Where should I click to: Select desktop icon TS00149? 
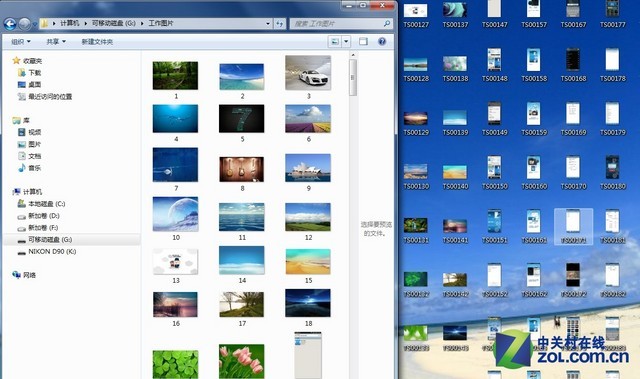[494, 119]
